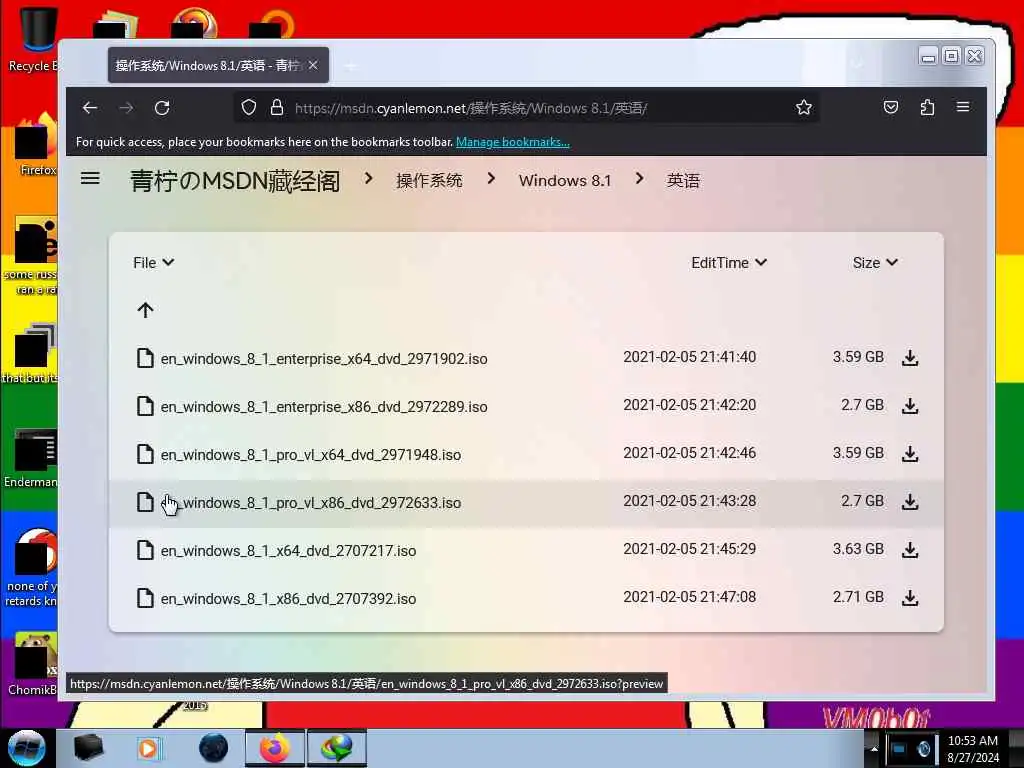Screen dimensions: 1024x768
Task: Open en_windows_8_1_enterprise_x86_dvd_2972289.iso file name
Action: (x=324, y=406)
